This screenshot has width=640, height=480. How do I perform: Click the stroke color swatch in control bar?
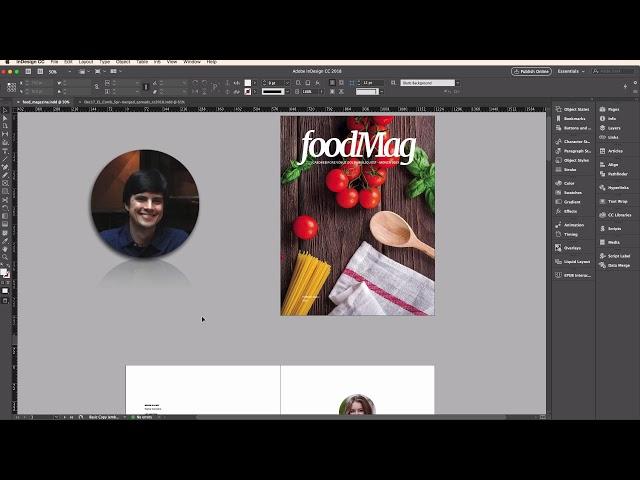click(x=248, y=92)
